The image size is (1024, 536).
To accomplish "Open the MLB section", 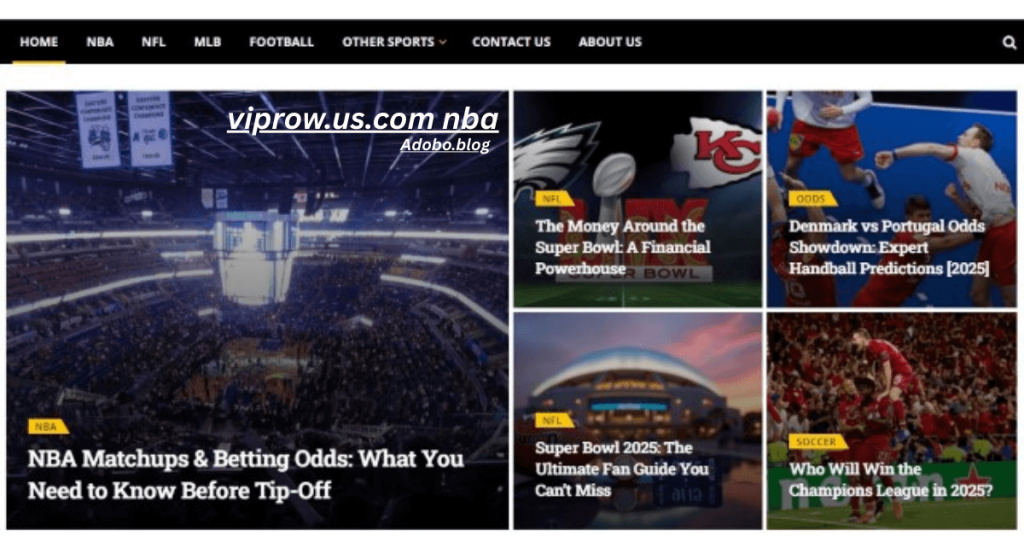I will pyautogui.click(x=208, y=42).
